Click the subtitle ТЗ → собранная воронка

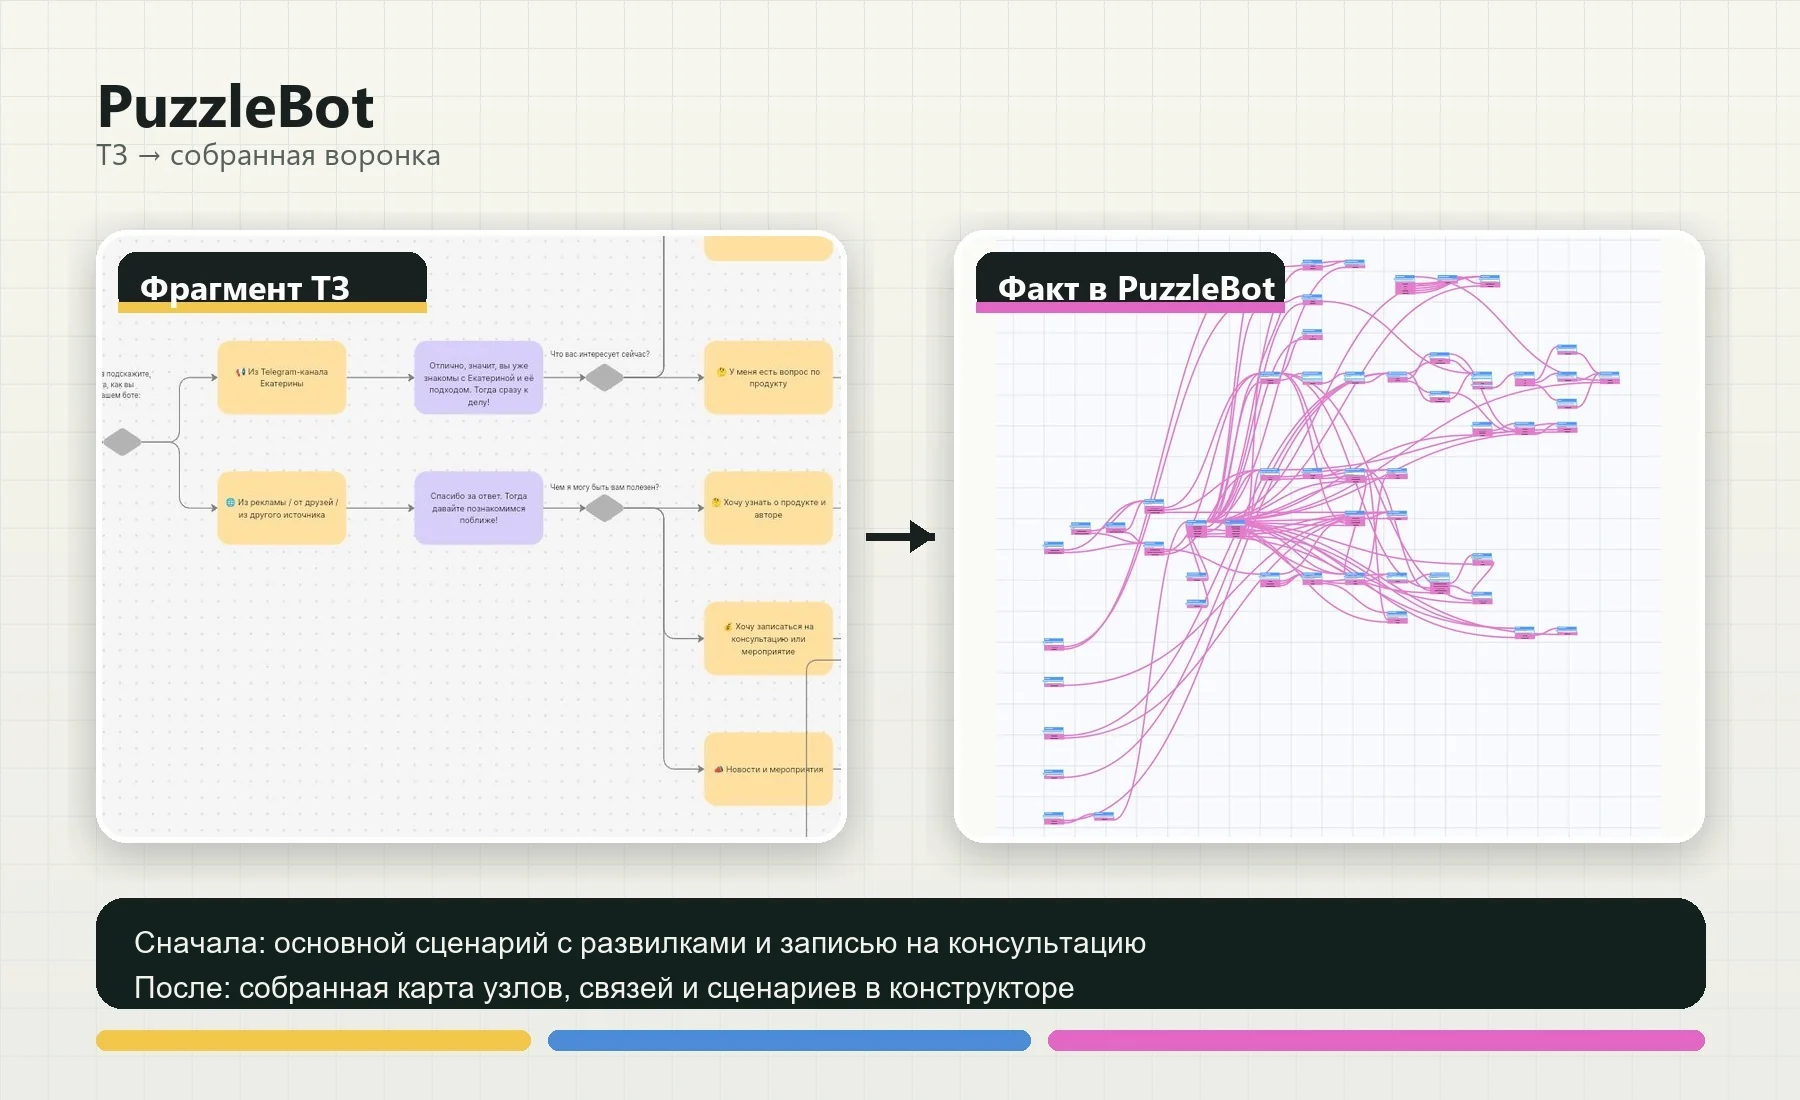(268, 156)
